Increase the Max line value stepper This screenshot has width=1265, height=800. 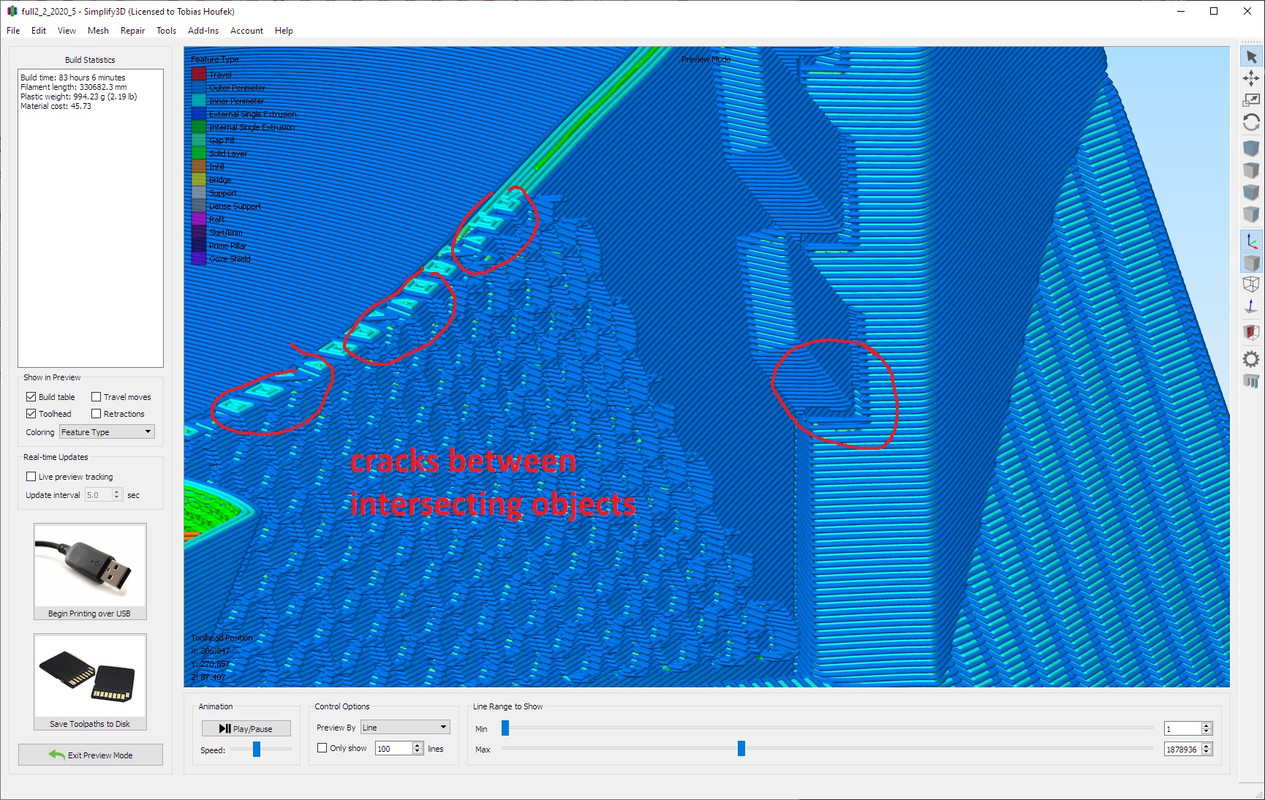coord(1207,746)
